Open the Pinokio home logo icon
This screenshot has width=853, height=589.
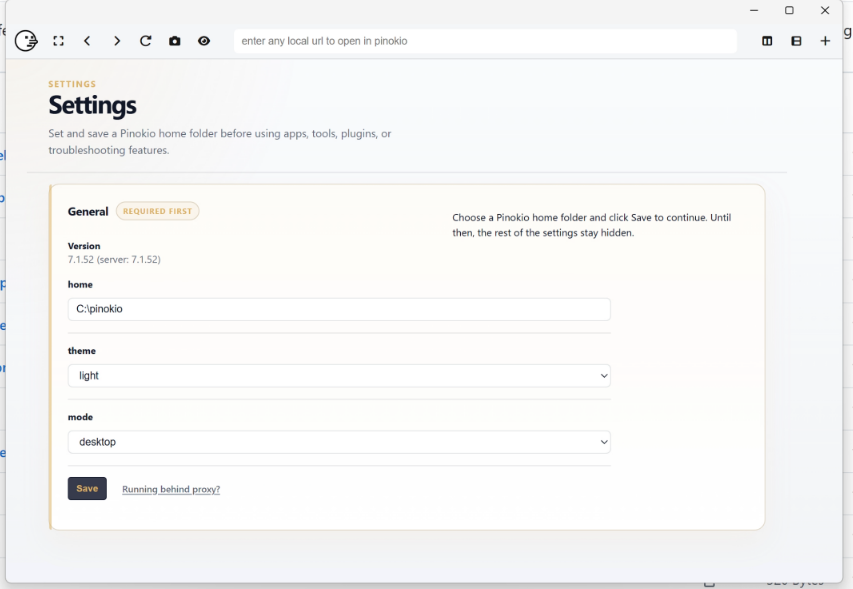26,41
